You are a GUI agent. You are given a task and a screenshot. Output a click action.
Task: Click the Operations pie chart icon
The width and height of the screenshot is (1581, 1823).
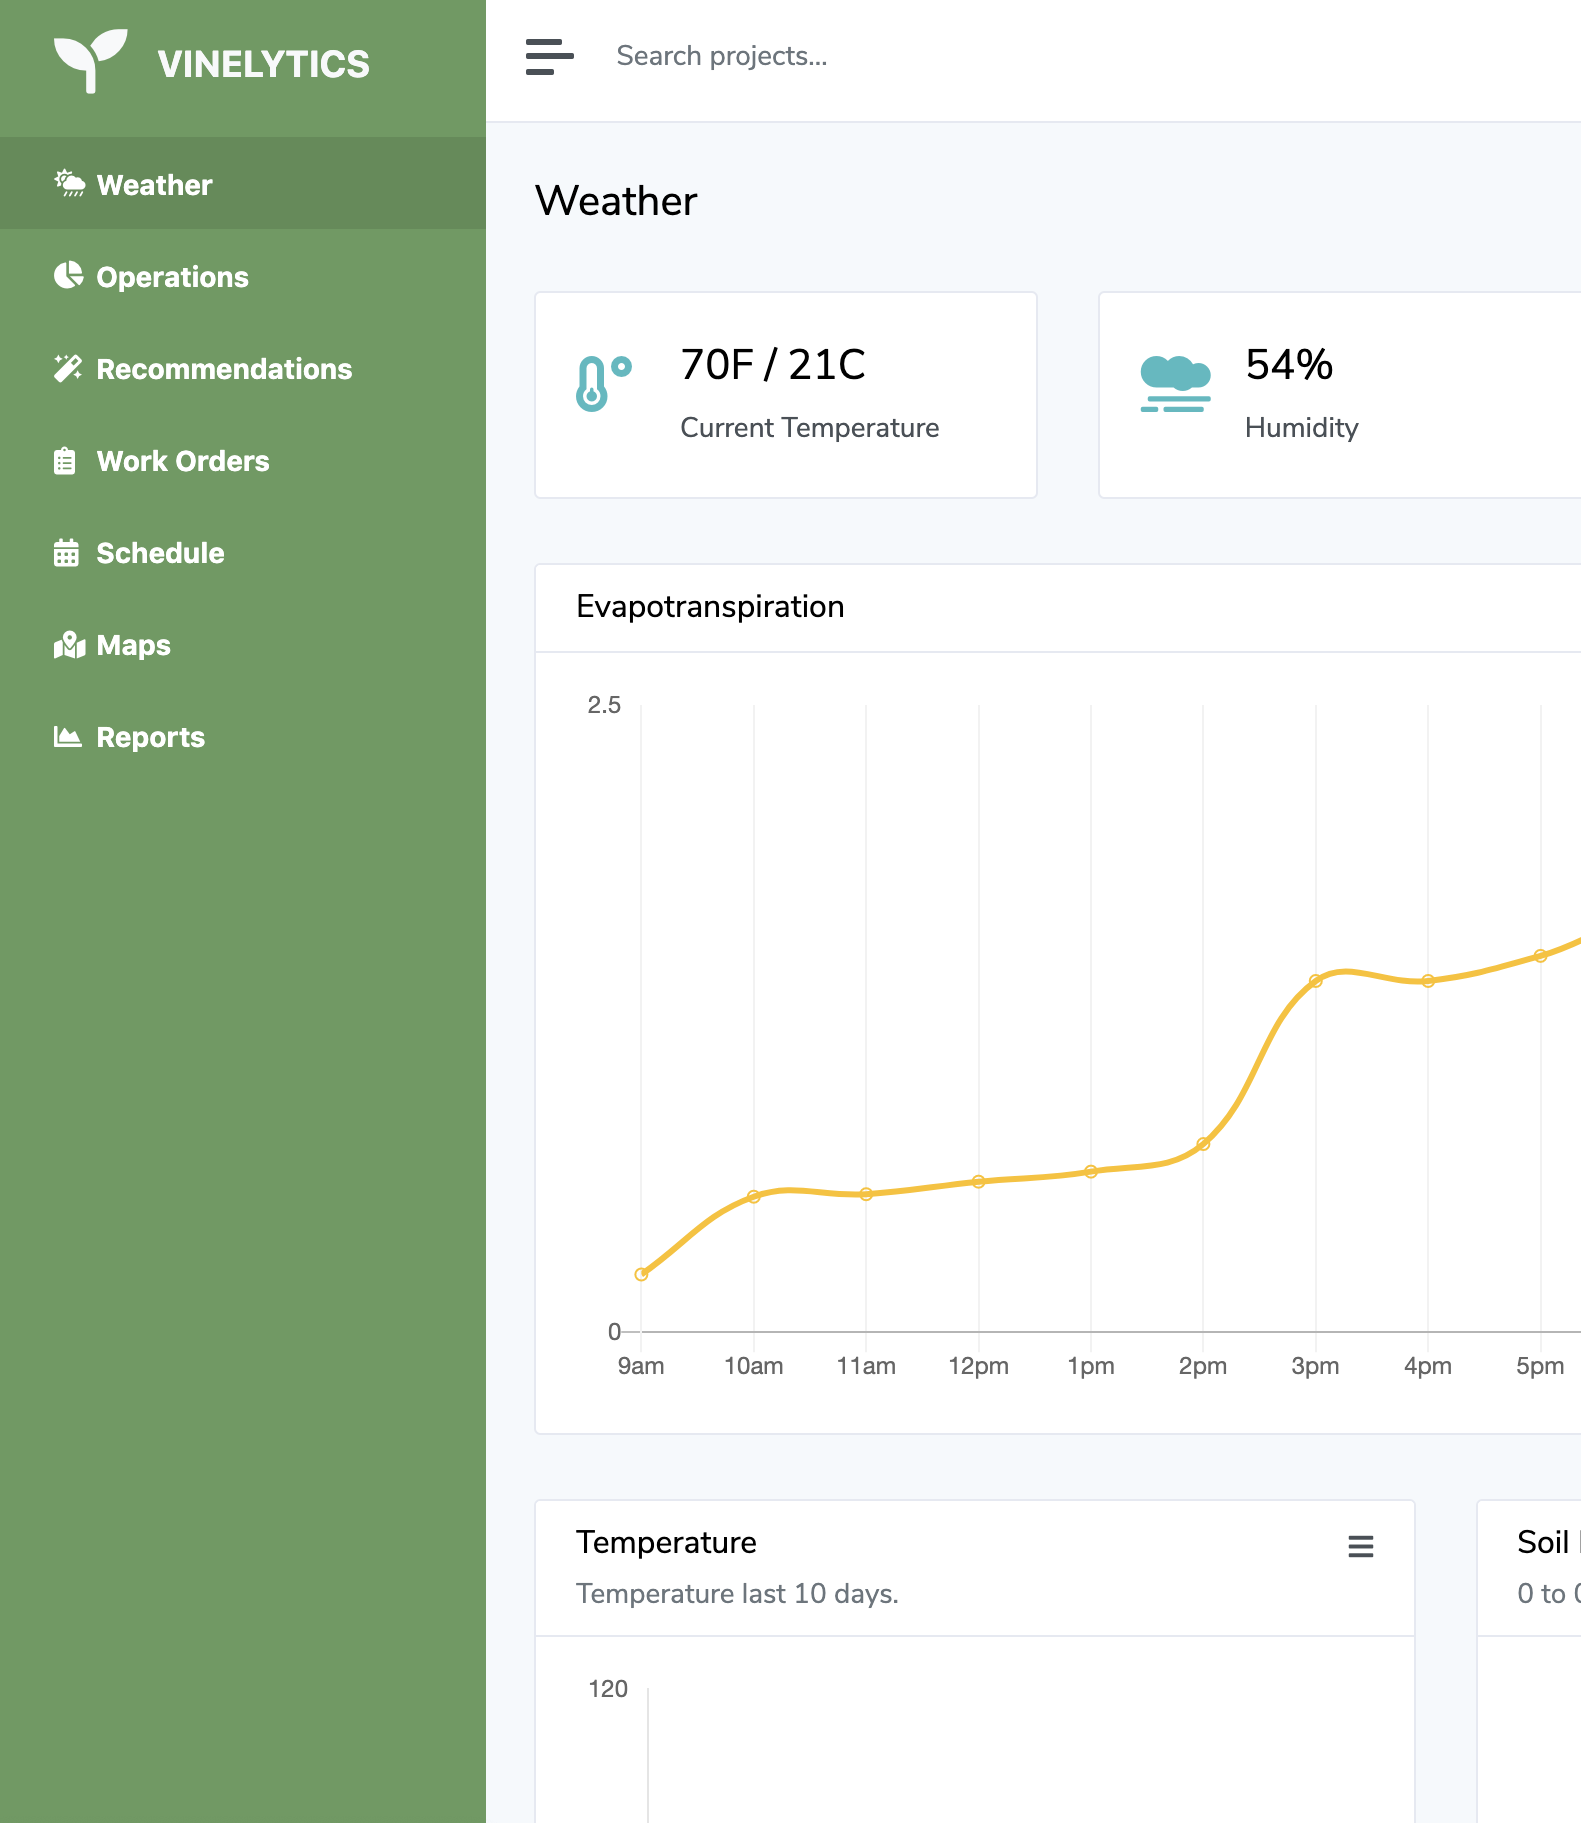(68, 276)
